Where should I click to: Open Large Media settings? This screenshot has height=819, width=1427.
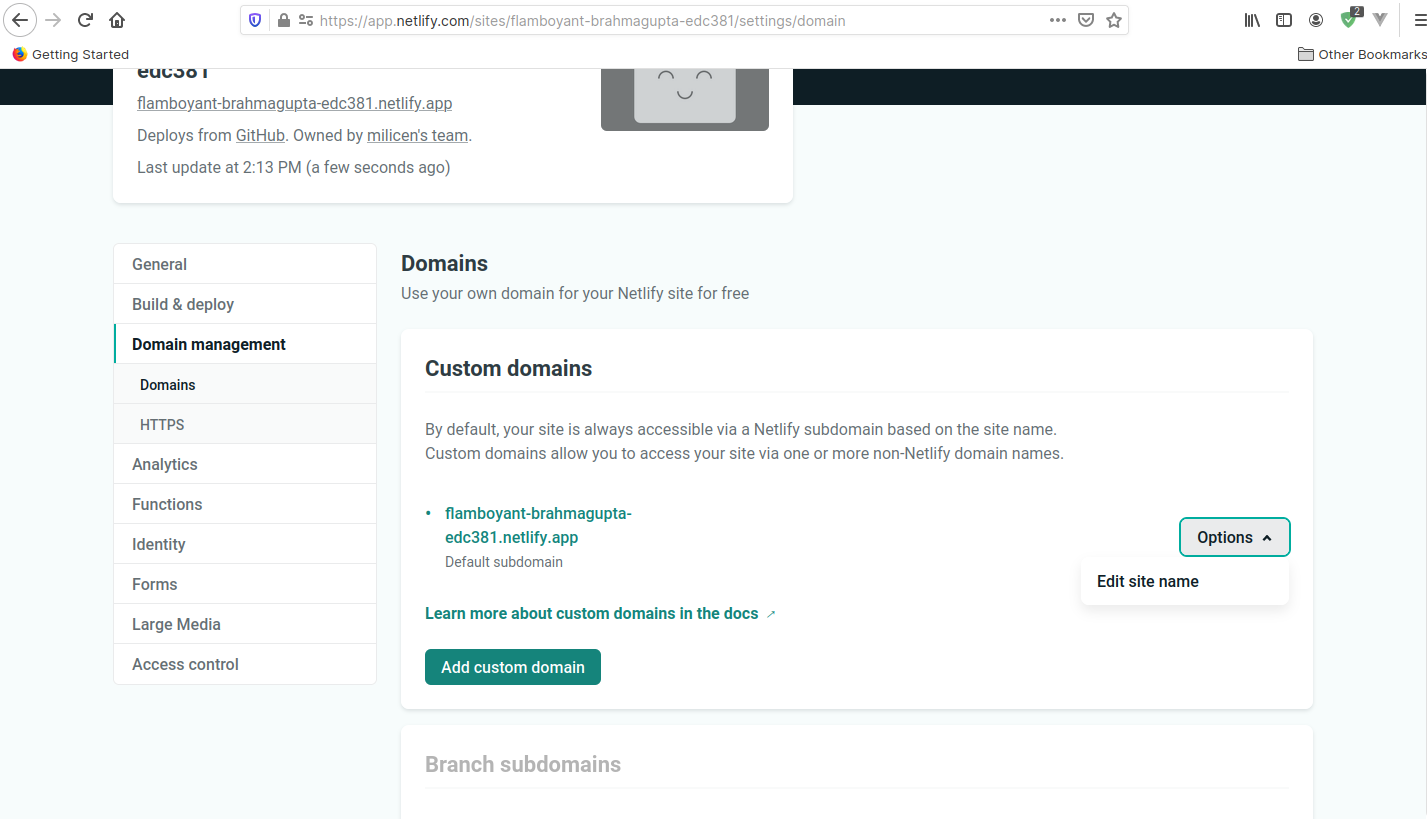245,624
